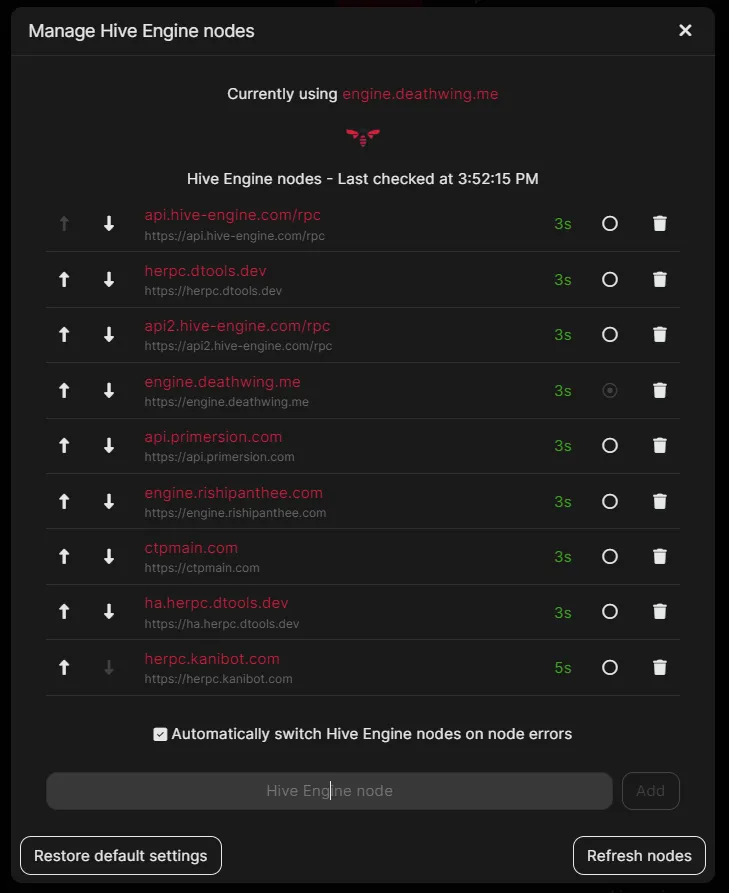The image size is (729, 893).
Task: Click Refresh nodes button
Action: coord(639,855)
